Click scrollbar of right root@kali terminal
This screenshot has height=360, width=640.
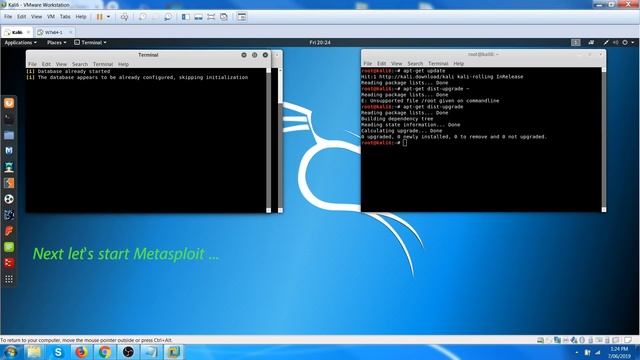coord(604,140)
